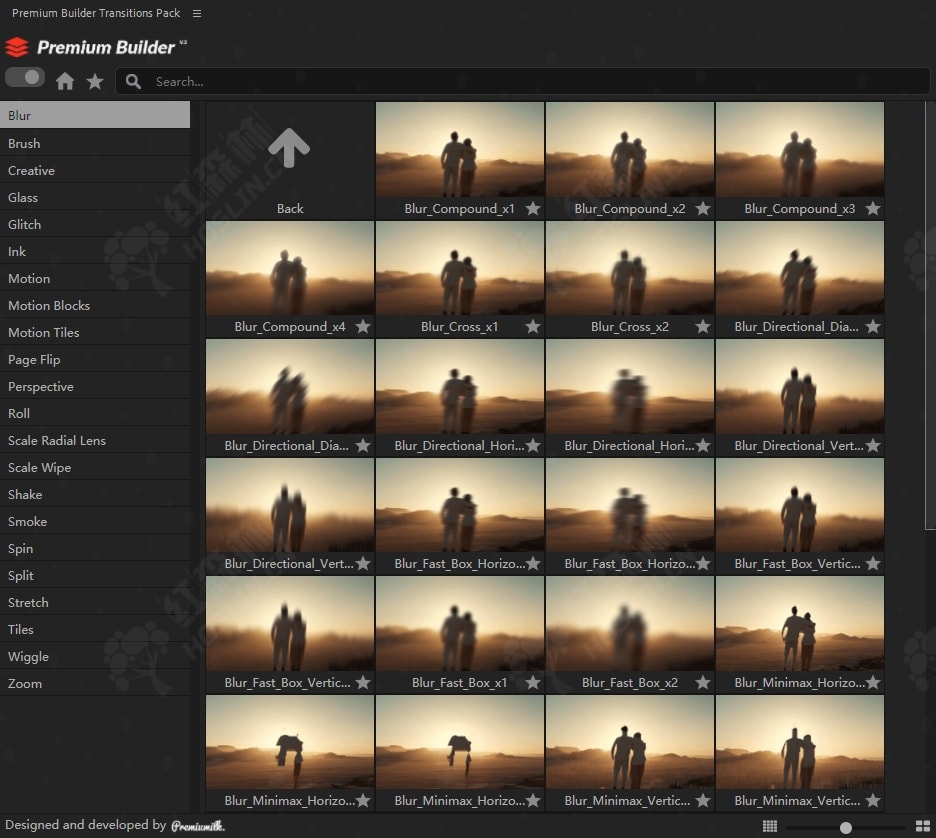Open the Motion Tiles category

point(44,333)
